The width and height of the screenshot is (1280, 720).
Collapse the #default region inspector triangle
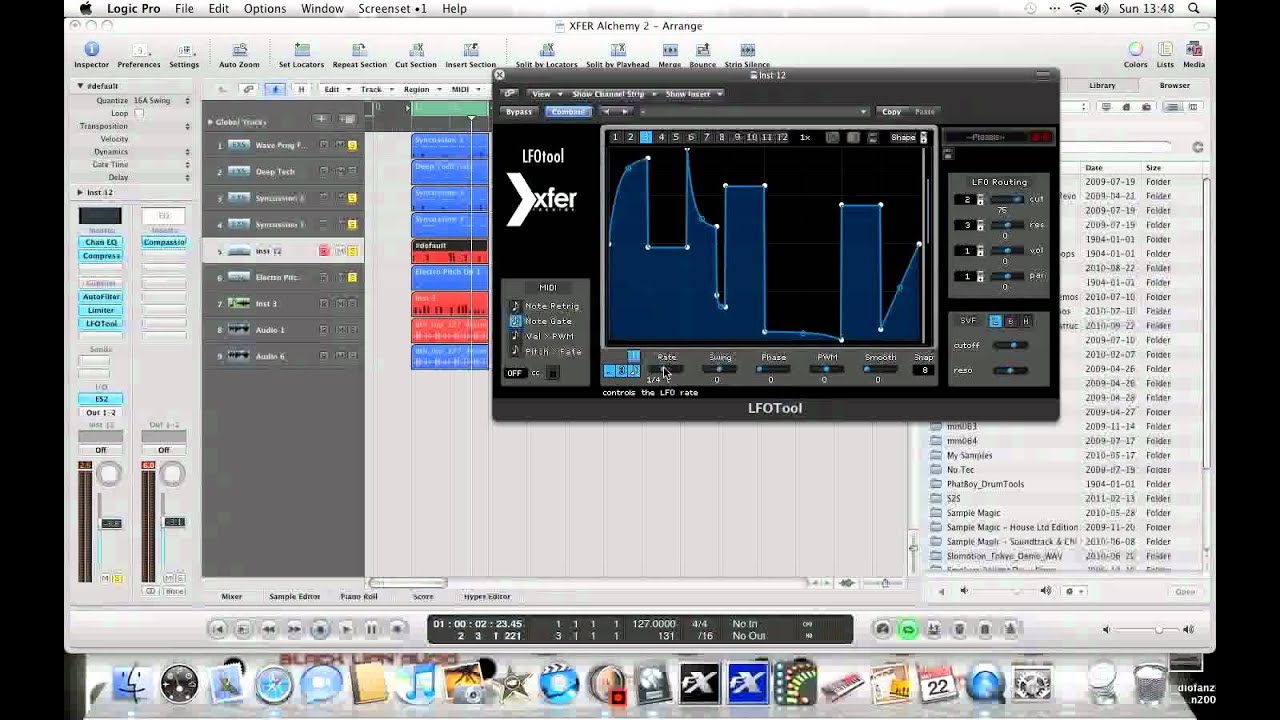pyautogui.click(x=81, y=86)
